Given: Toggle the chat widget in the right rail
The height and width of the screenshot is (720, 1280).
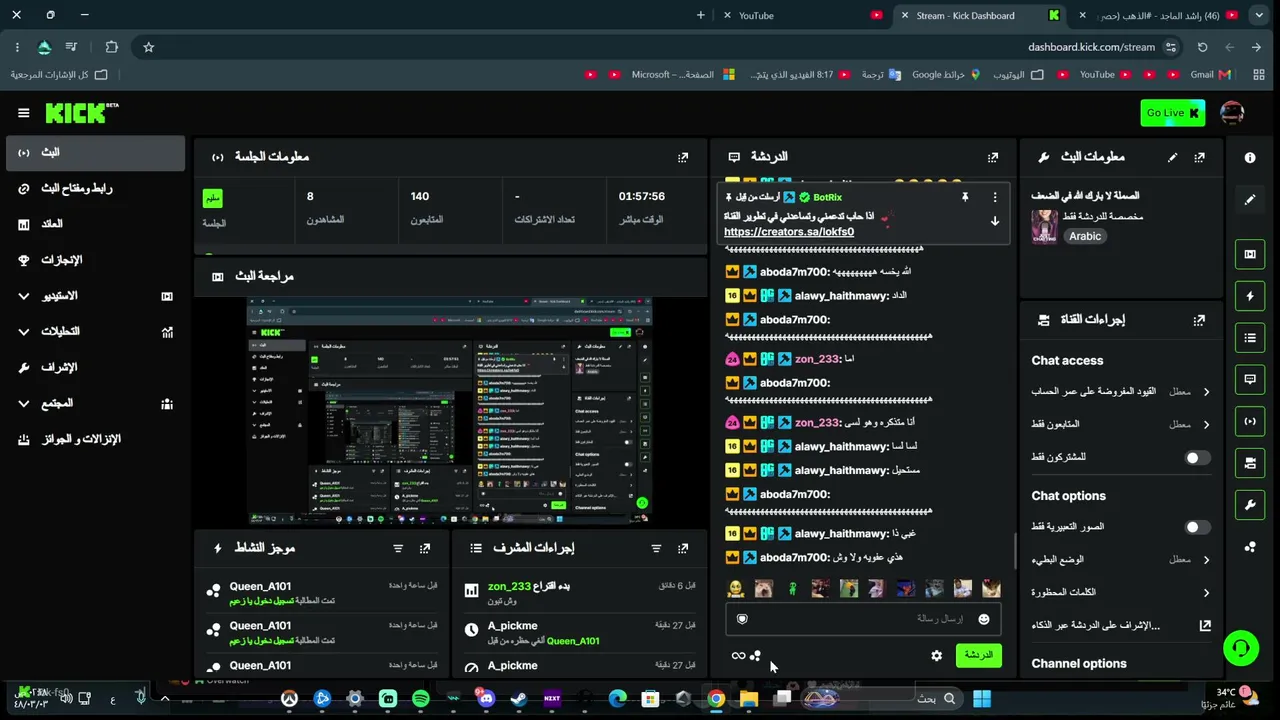Looking at the screenshot, I should click(1250, 379).
